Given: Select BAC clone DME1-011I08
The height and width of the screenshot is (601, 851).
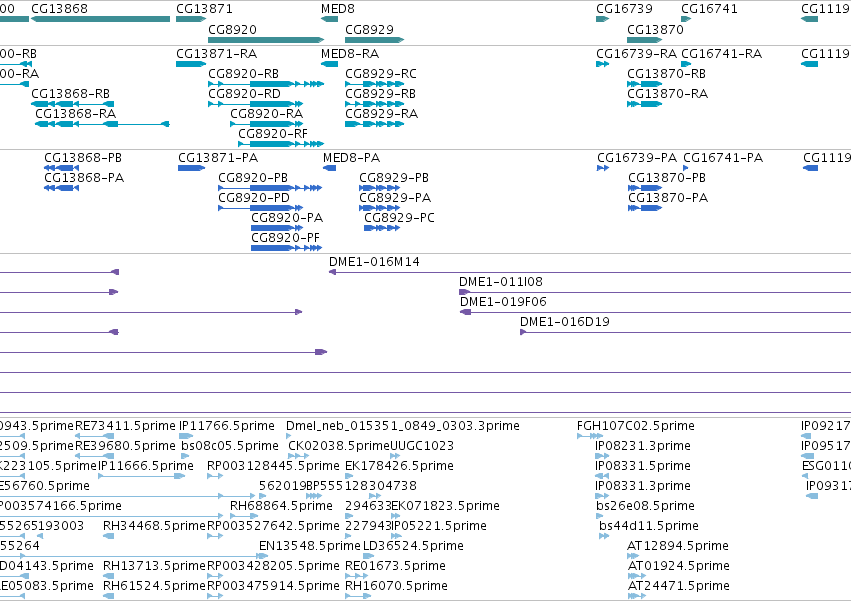Looking at the screenshot, I should [655, 293].
